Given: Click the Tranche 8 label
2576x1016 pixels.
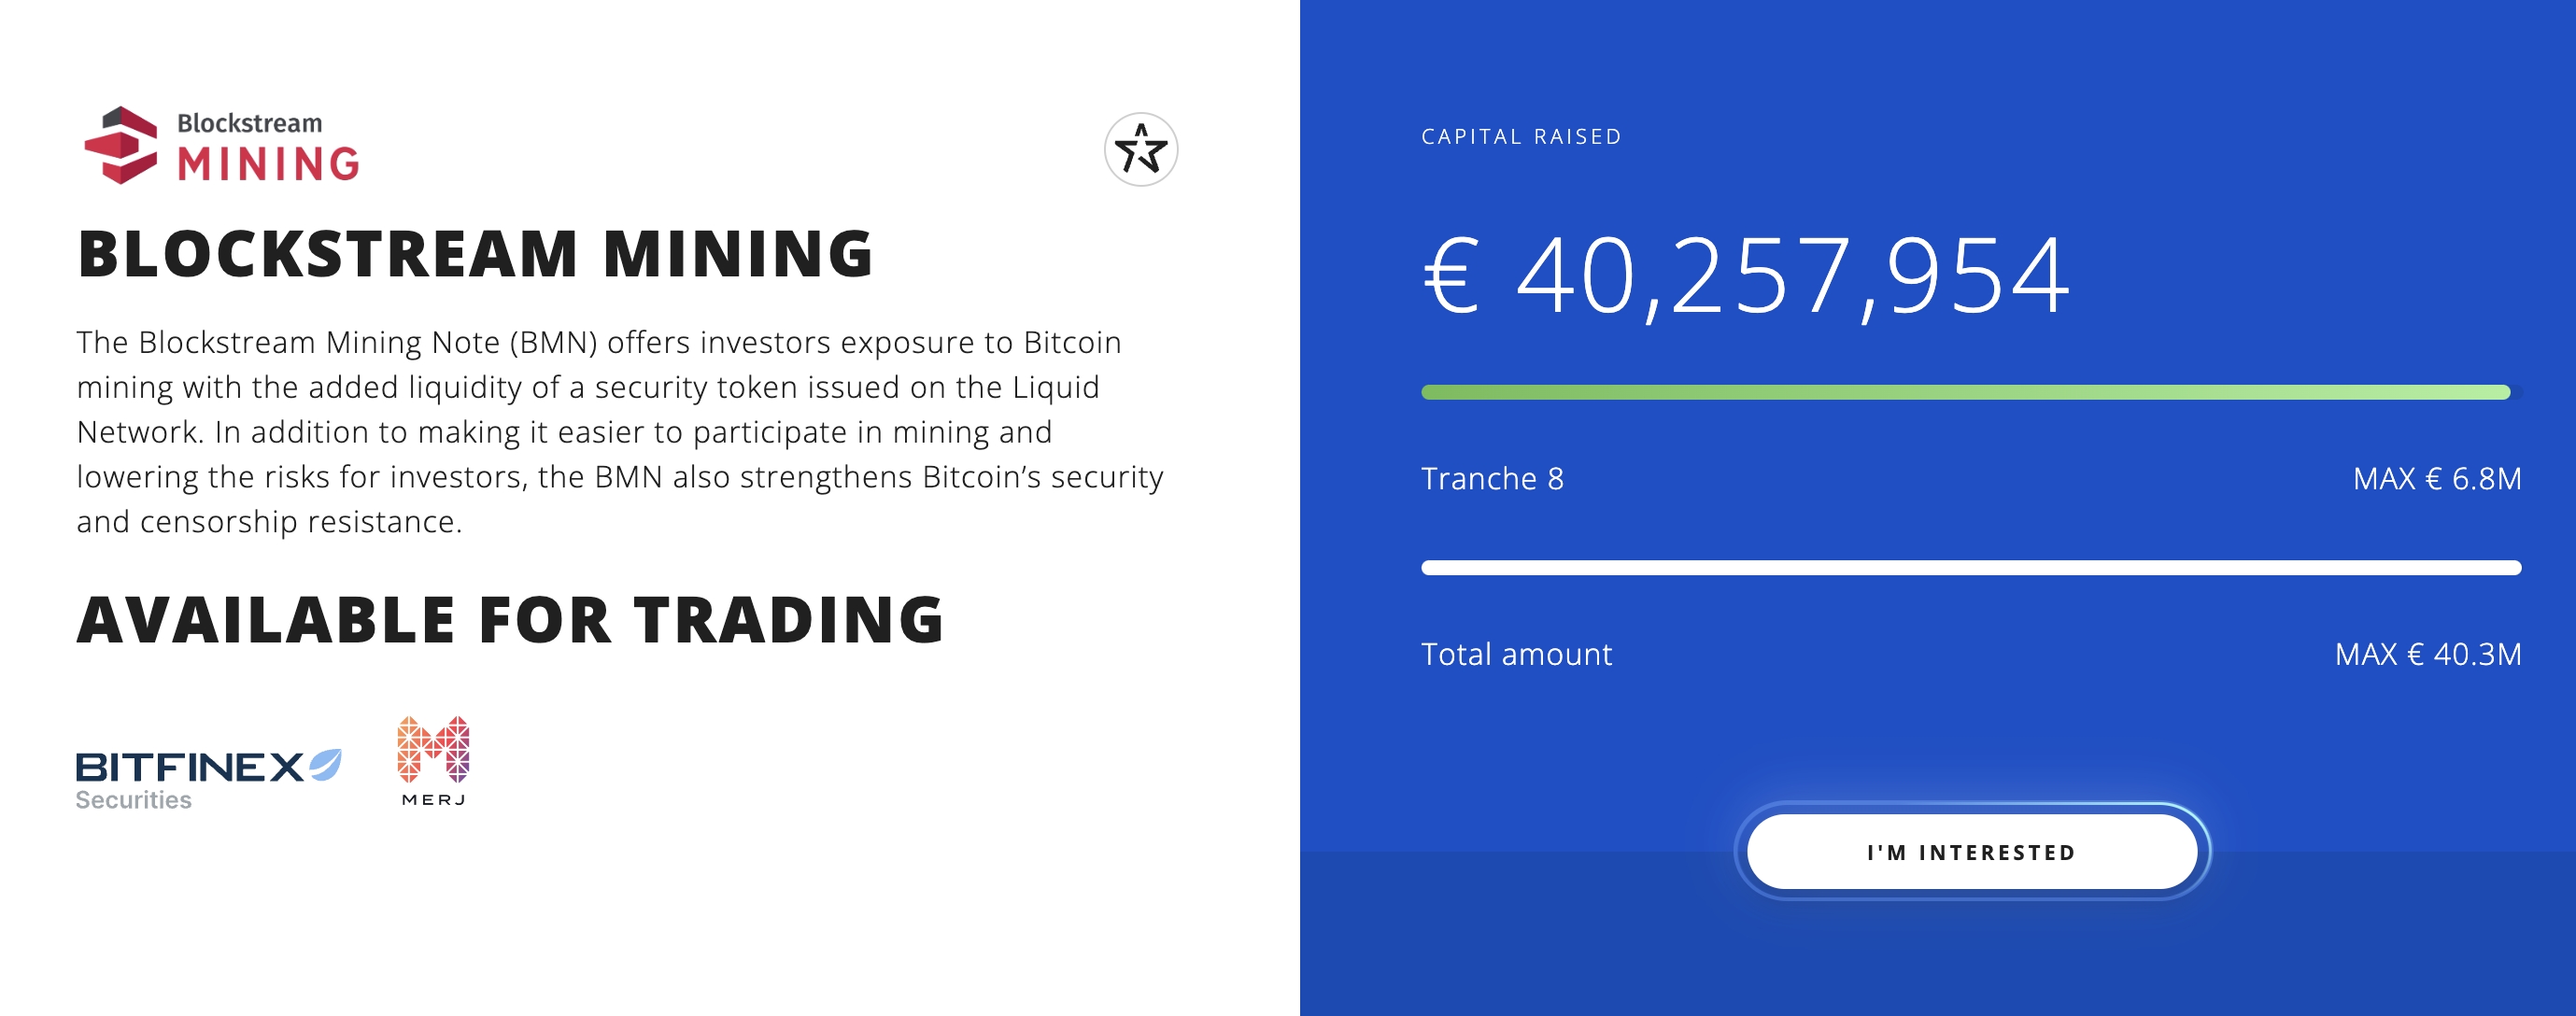Looking at the screenshot, I should click(x=1492, y=479).
